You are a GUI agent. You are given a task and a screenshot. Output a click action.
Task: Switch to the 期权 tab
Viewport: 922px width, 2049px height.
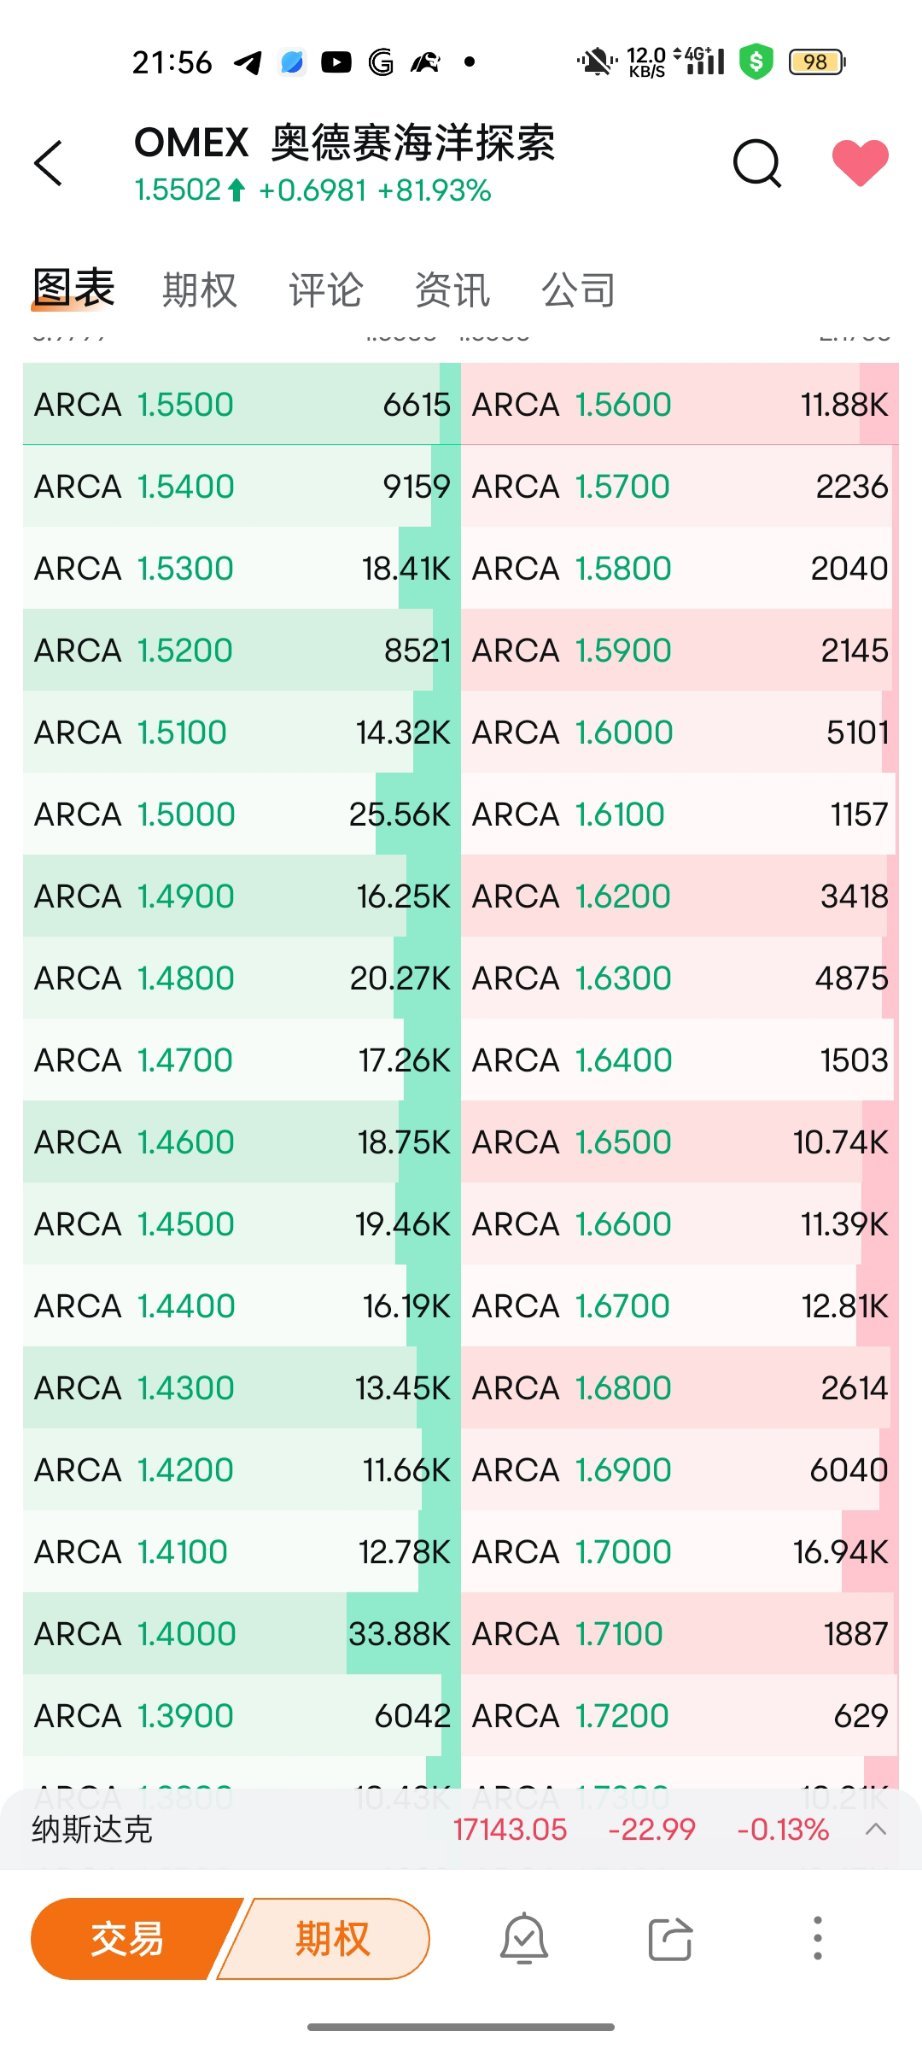(199, 290)
